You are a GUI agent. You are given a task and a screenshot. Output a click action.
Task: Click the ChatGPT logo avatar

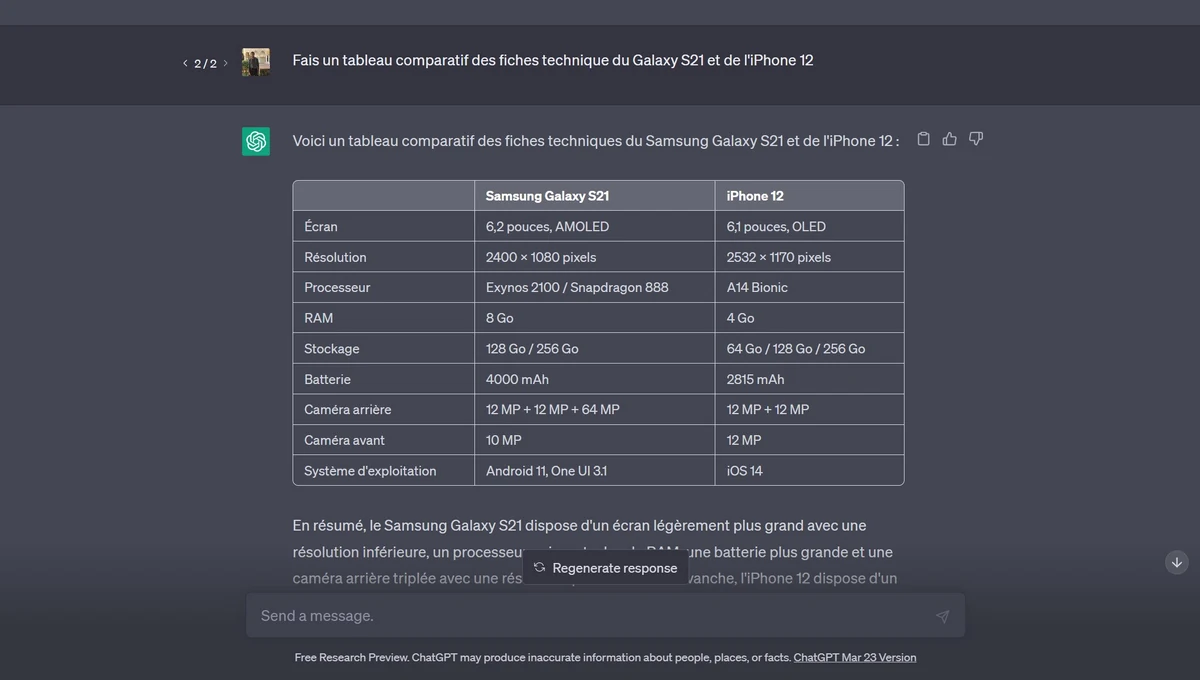pos(256,141)
